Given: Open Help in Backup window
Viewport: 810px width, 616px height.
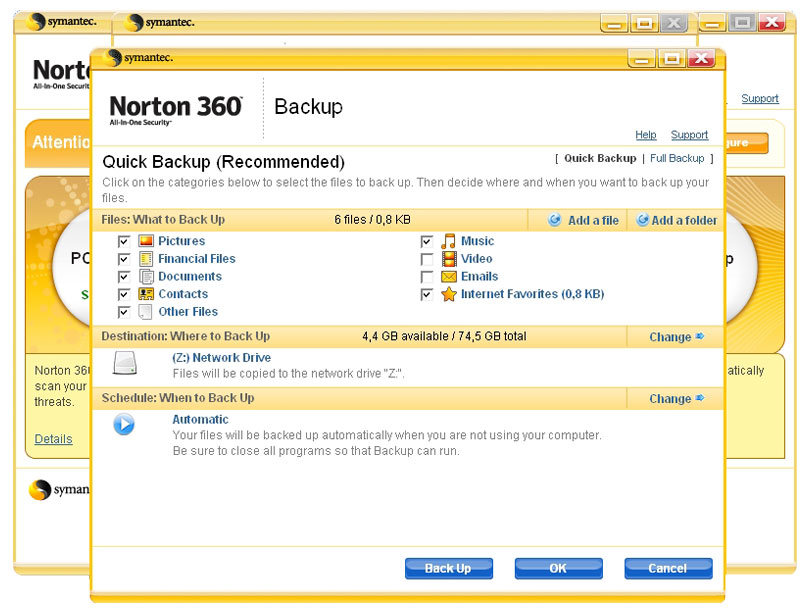Looking at the screenshot, I should coord(646,135).
